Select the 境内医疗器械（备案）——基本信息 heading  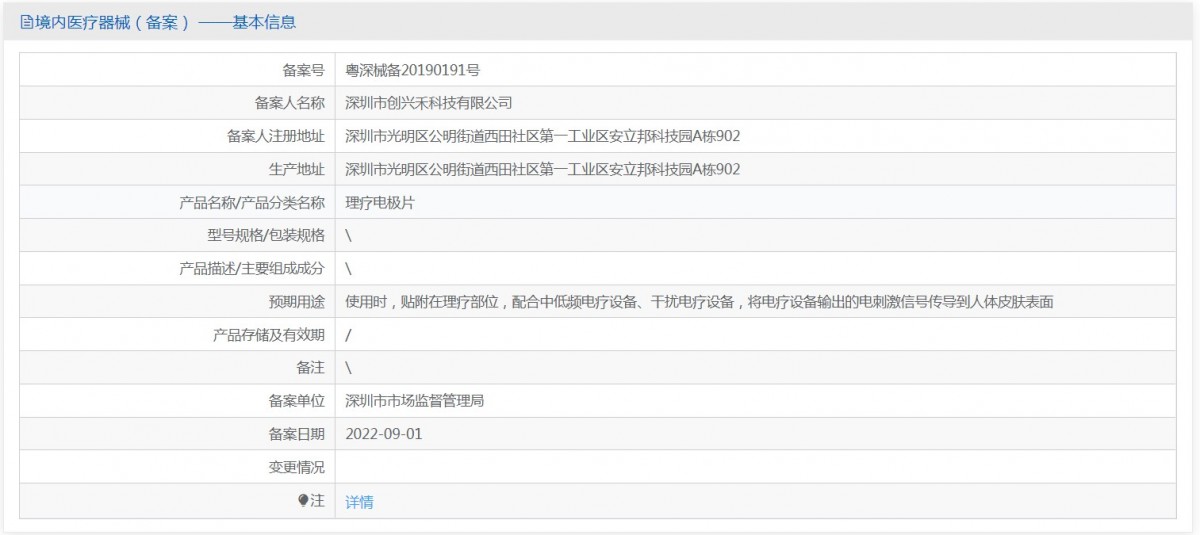tap(164, 21)
